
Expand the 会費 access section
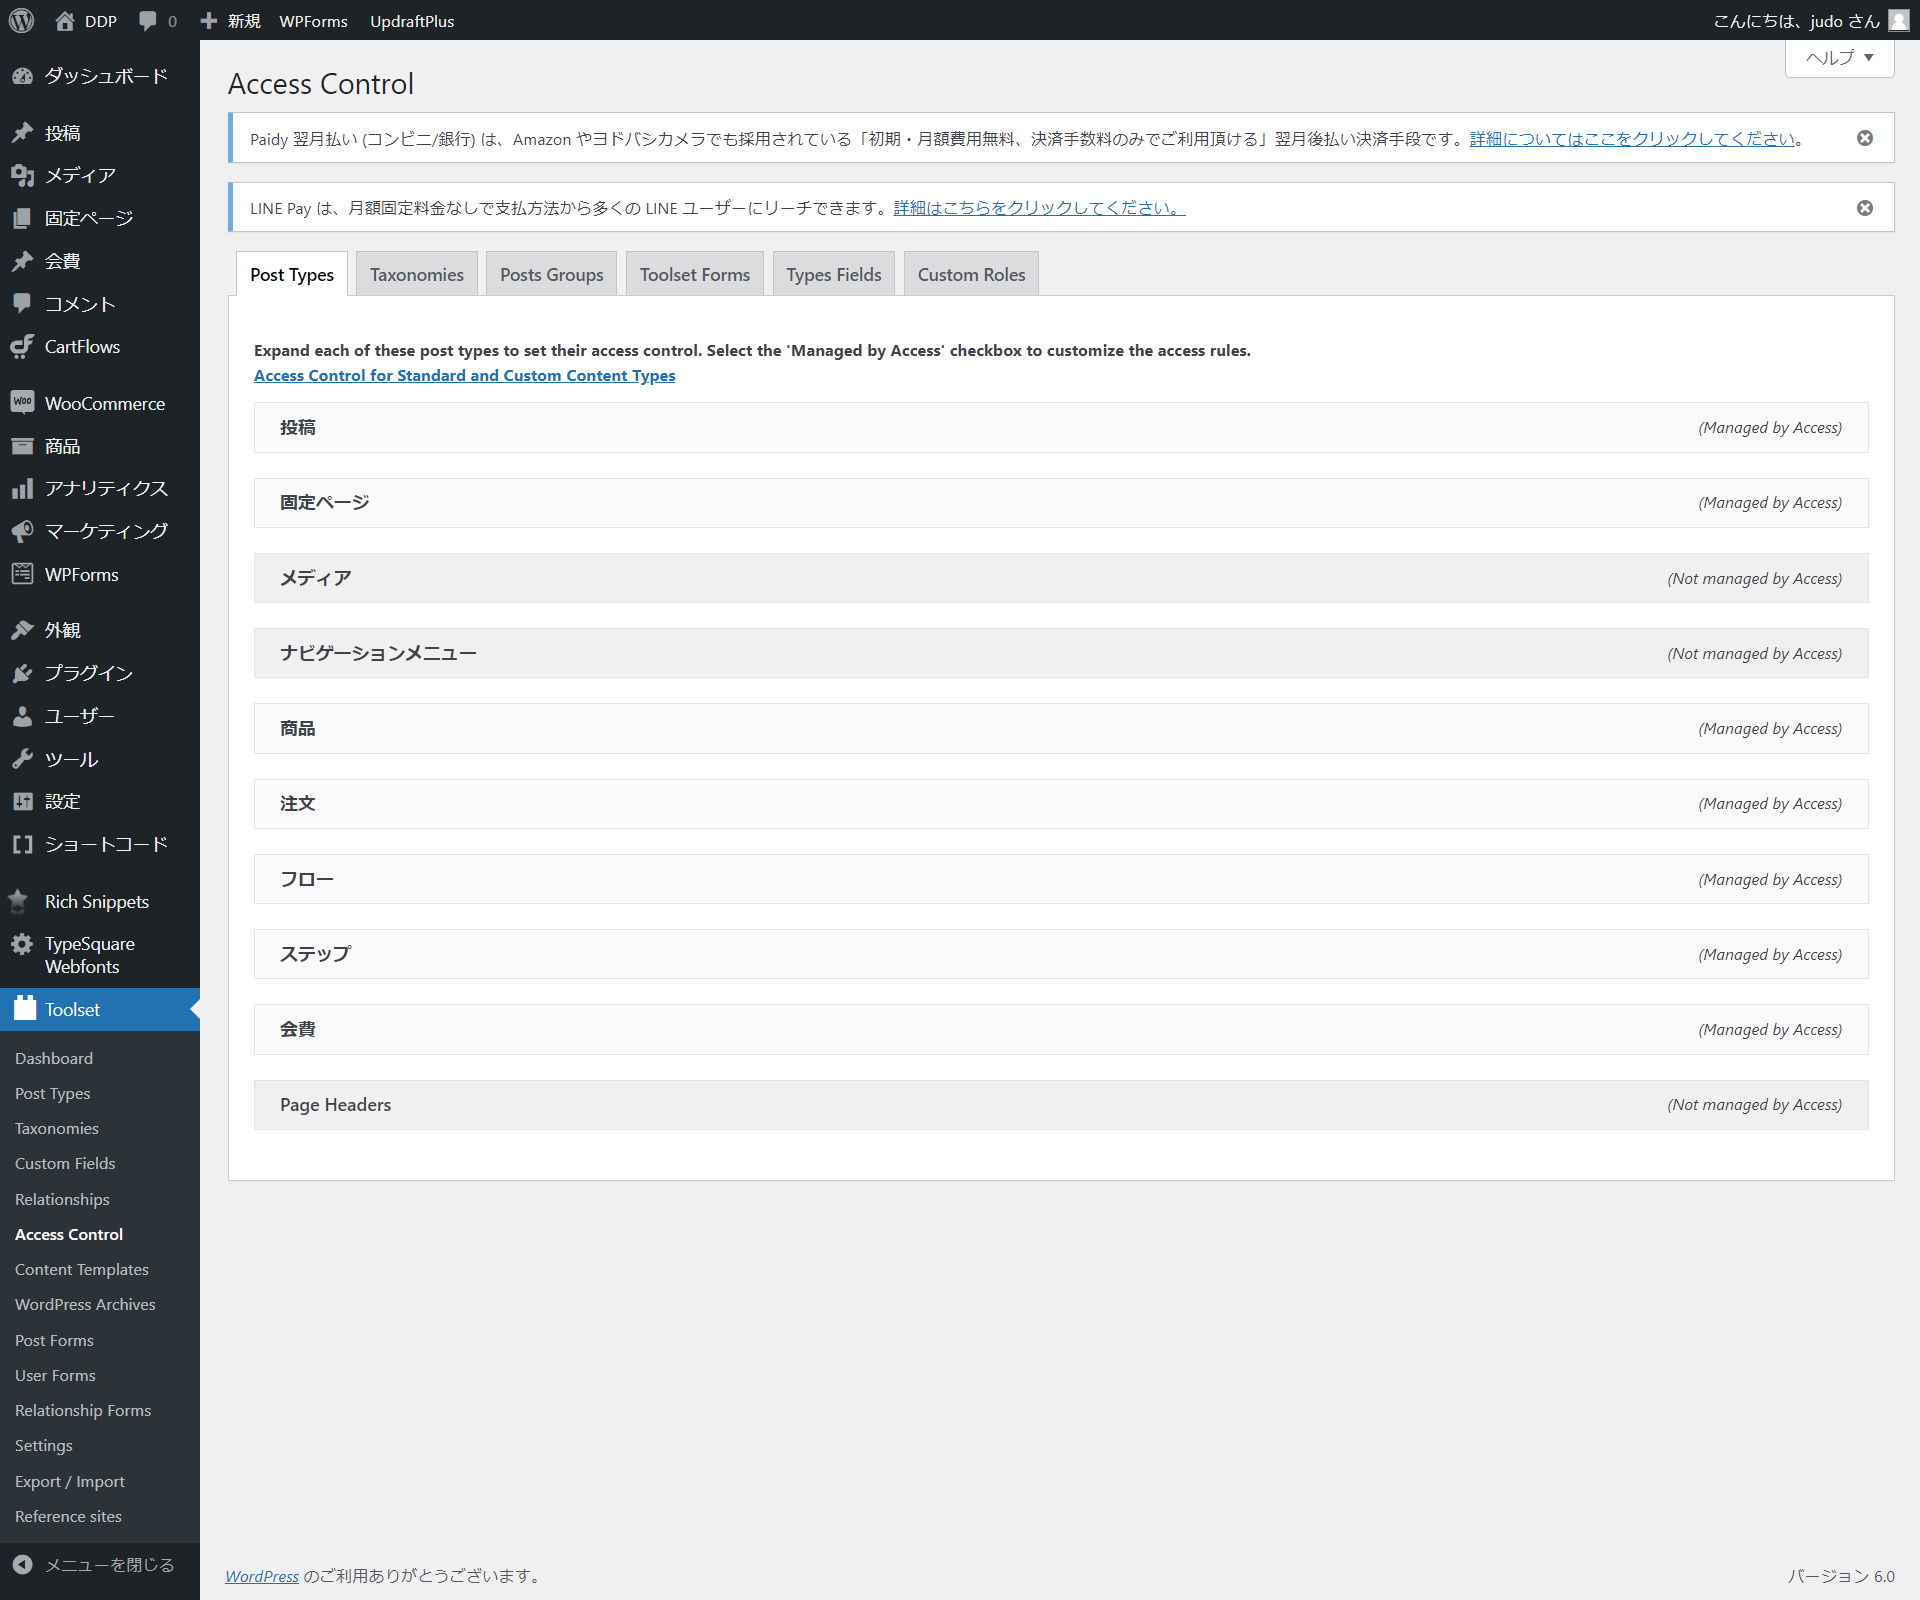pyautogui.click(x=1061, y=1030)
